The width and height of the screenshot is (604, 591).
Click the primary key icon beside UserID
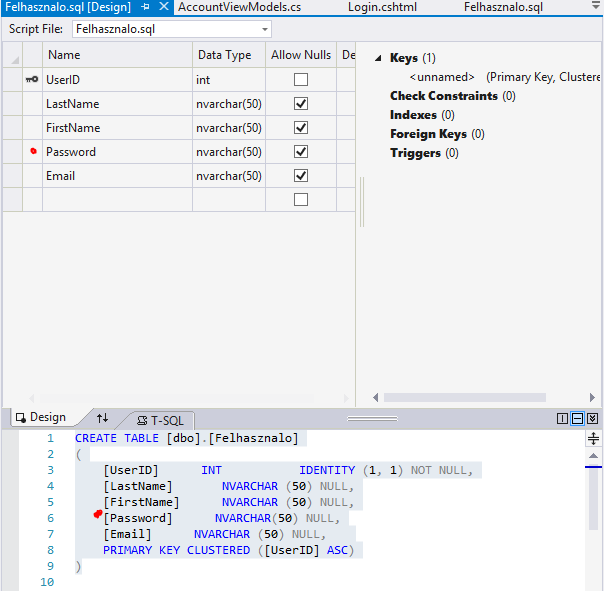click(x=32, y=79)
